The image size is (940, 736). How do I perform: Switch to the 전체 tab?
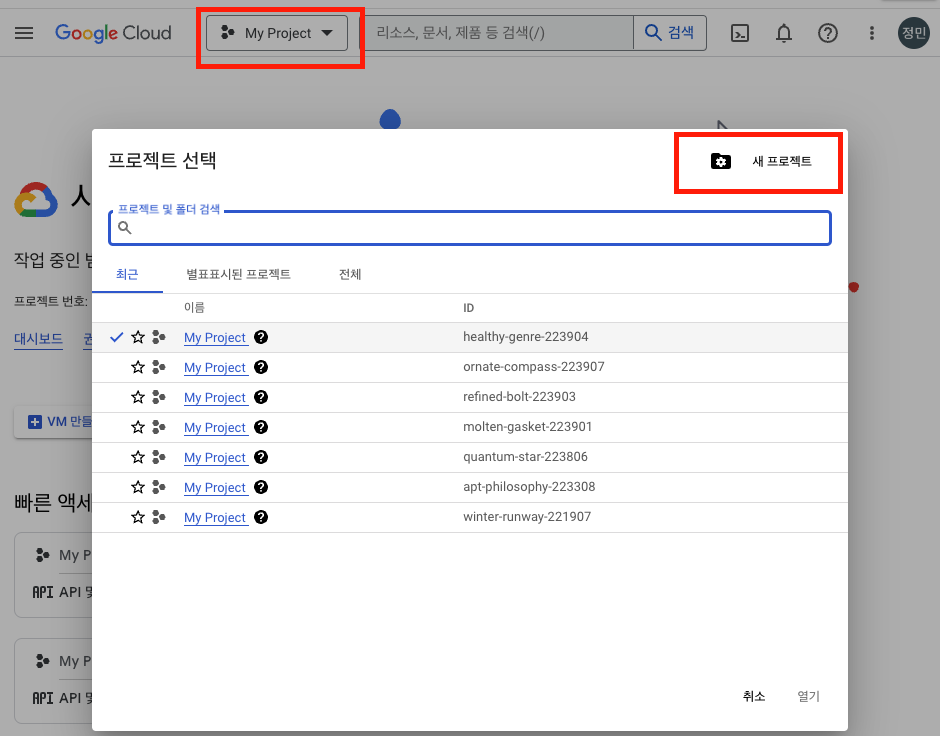coord(350,275)
